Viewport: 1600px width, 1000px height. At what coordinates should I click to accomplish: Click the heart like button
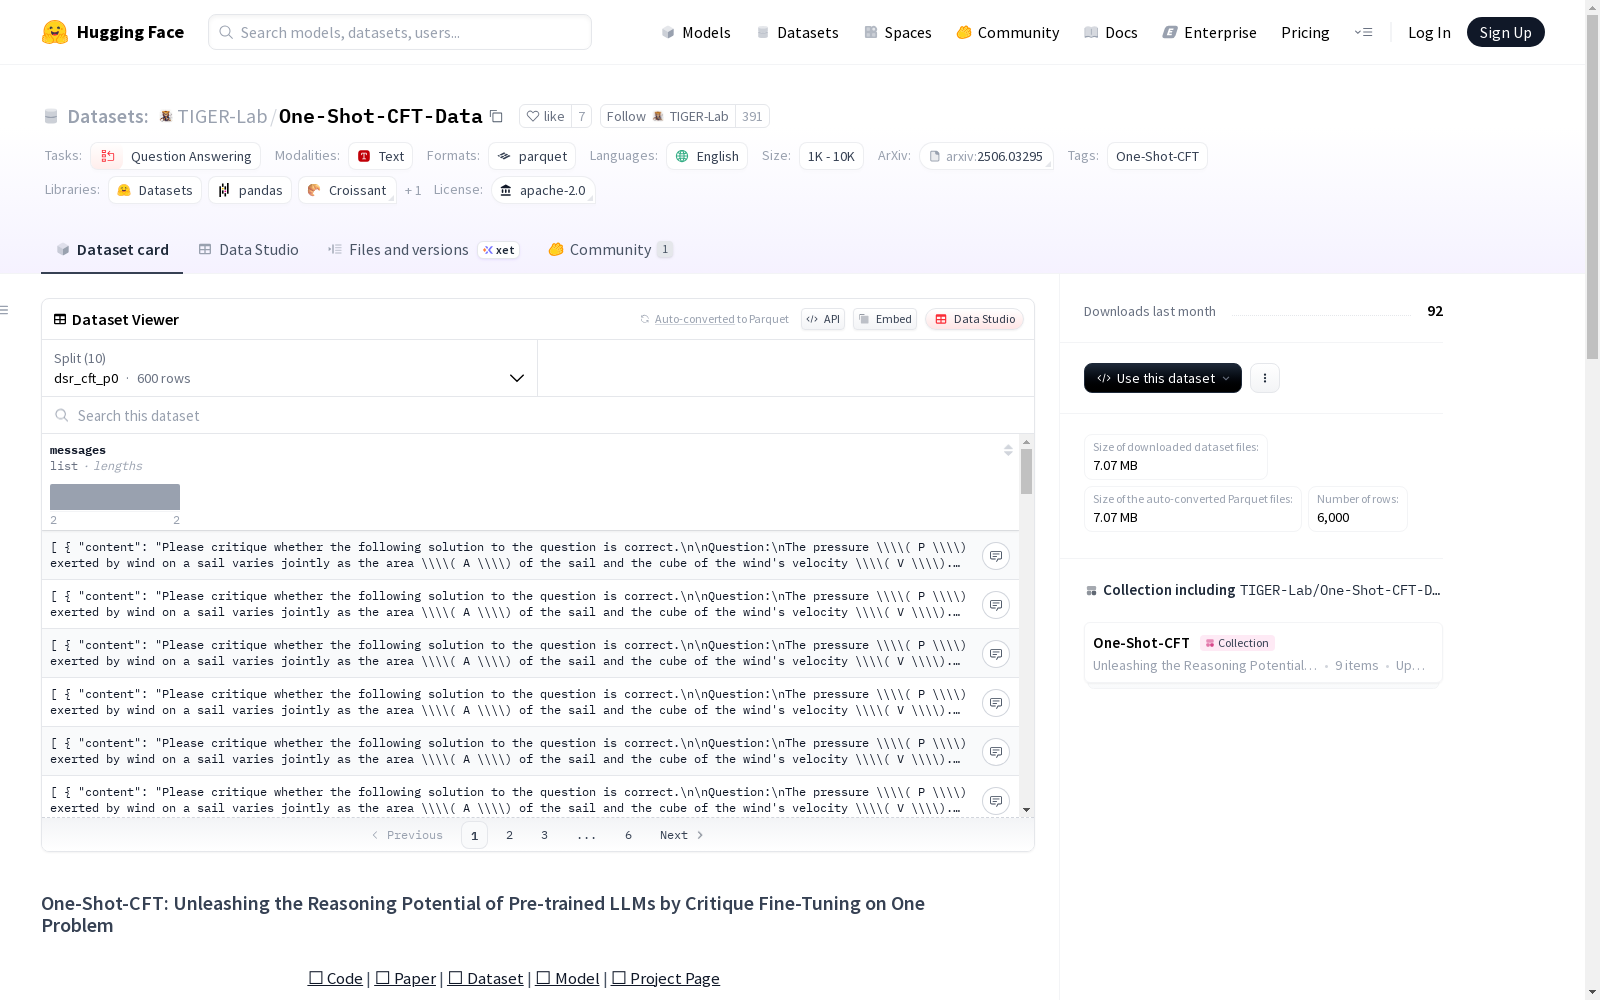tap(545, 116)
